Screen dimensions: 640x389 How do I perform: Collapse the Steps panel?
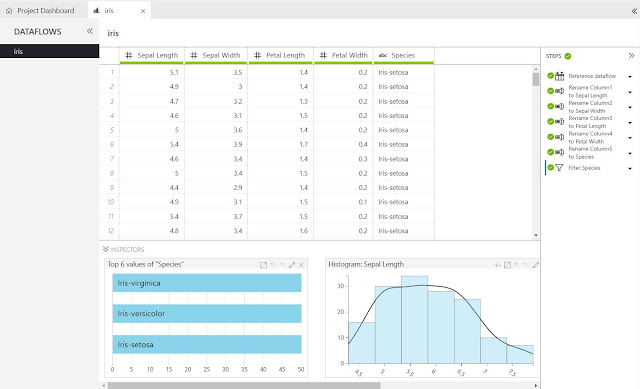coord(631,56)
